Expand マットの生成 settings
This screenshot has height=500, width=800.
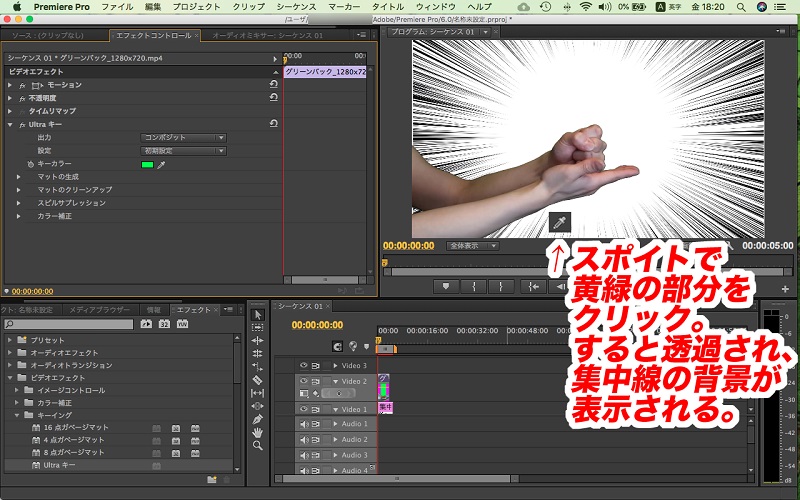tap(18, 177)
